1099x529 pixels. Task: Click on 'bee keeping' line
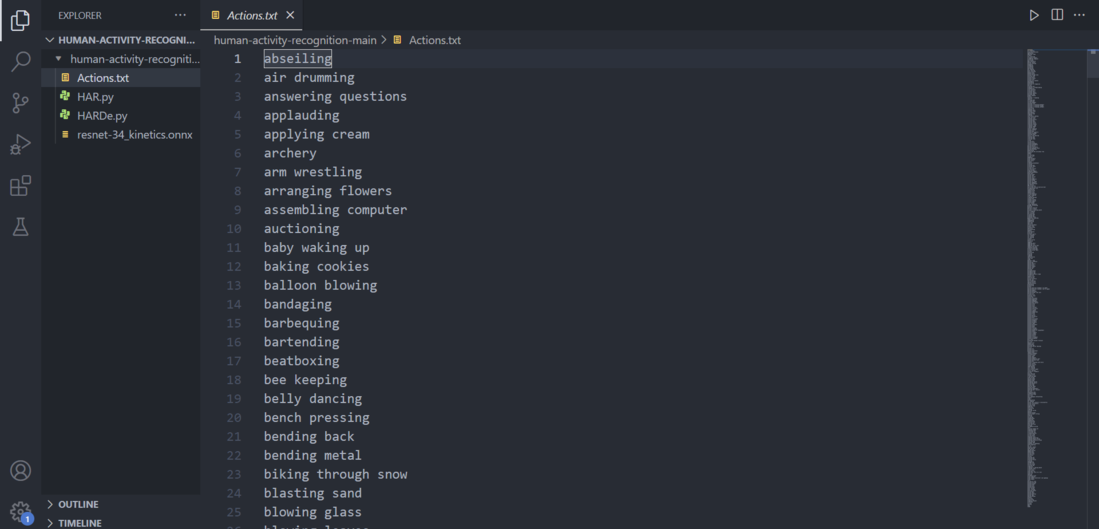click(x=306, y=380)
